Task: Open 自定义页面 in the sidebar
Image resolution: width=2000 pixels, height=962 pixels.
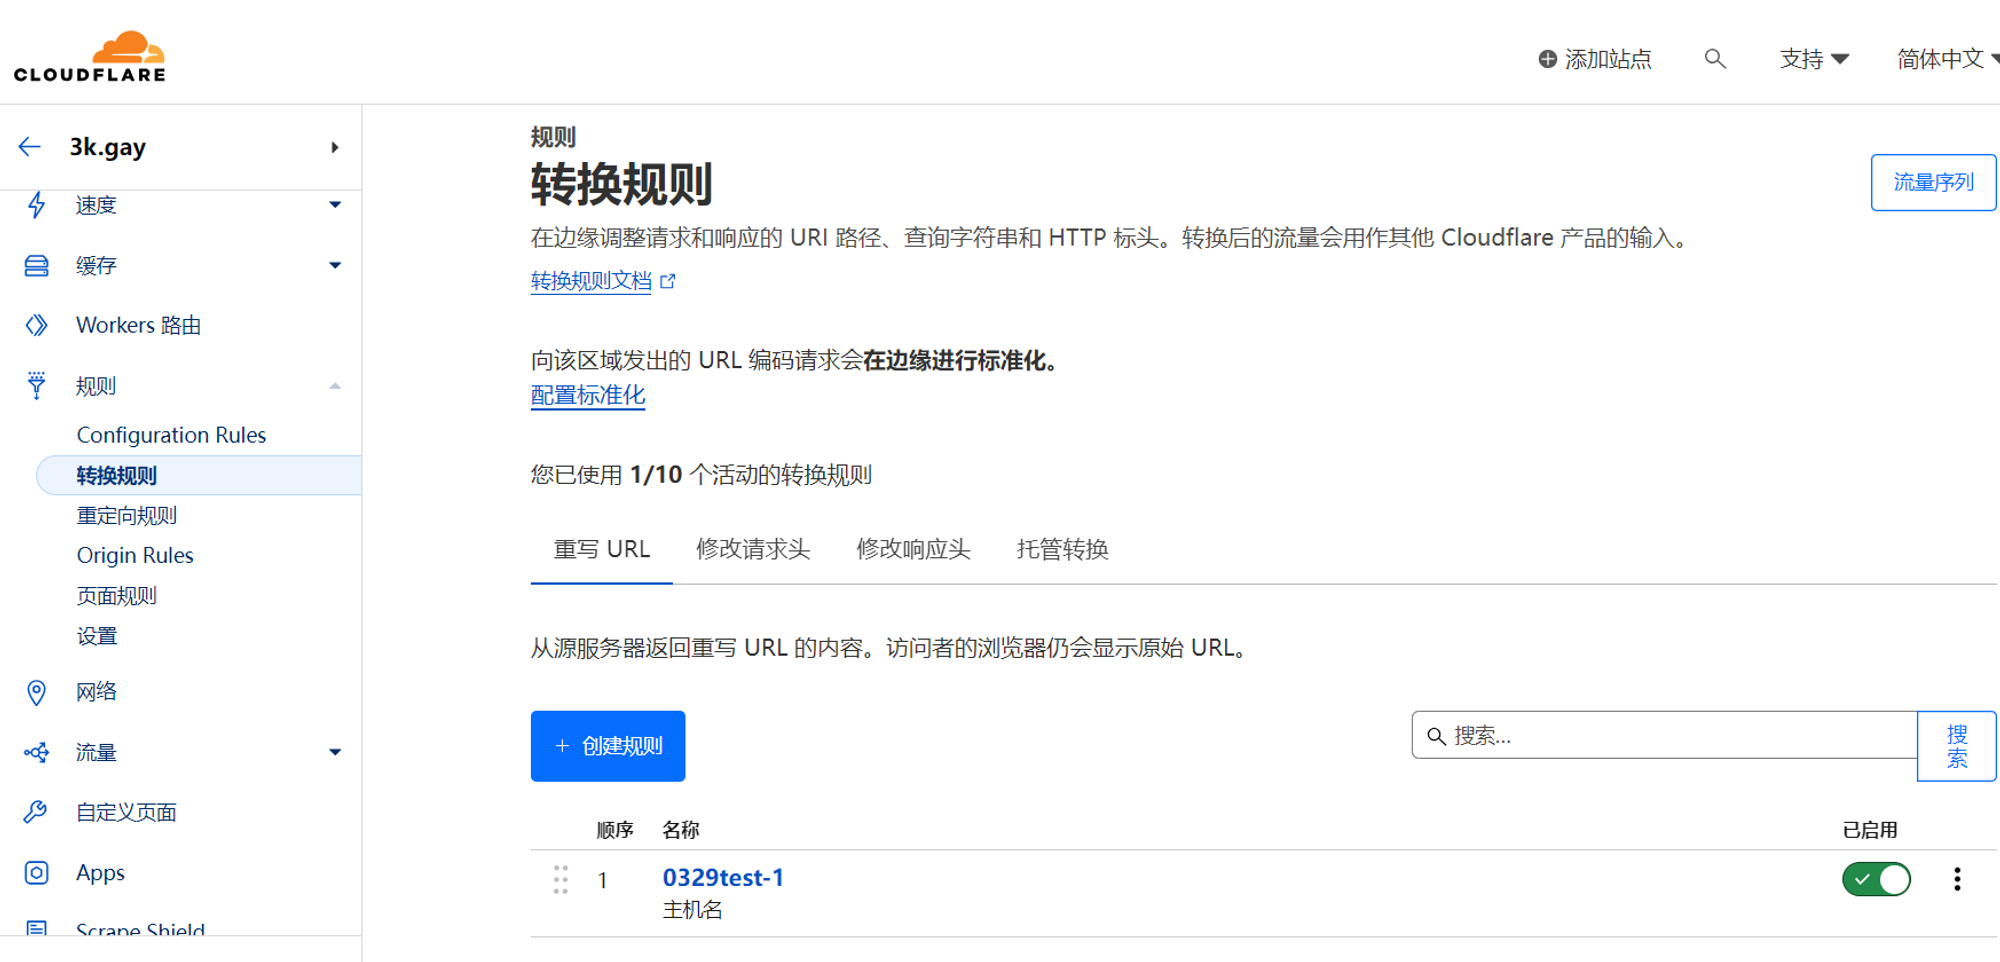Action: [x=127, y=812]
